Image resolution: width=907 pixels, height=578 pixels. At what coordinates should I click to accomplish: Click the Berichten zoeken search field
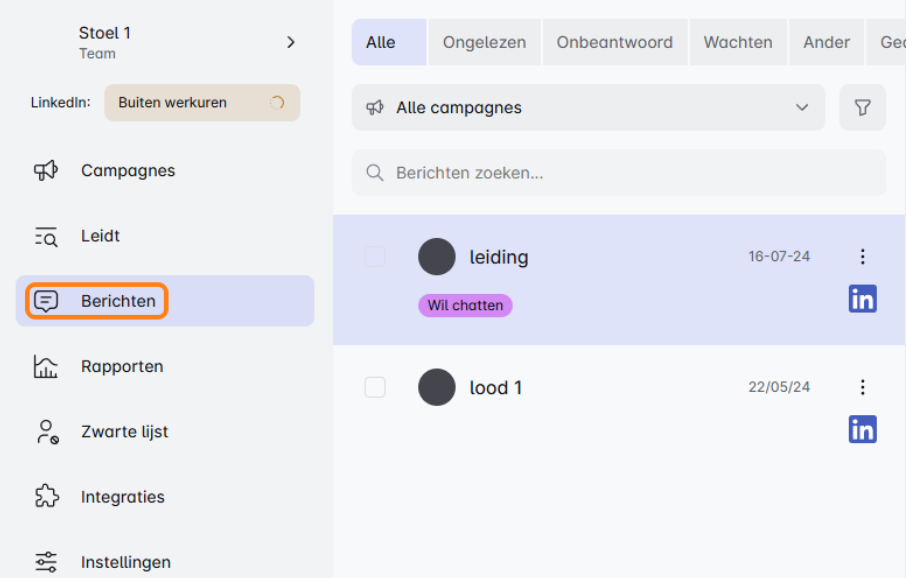618,173
